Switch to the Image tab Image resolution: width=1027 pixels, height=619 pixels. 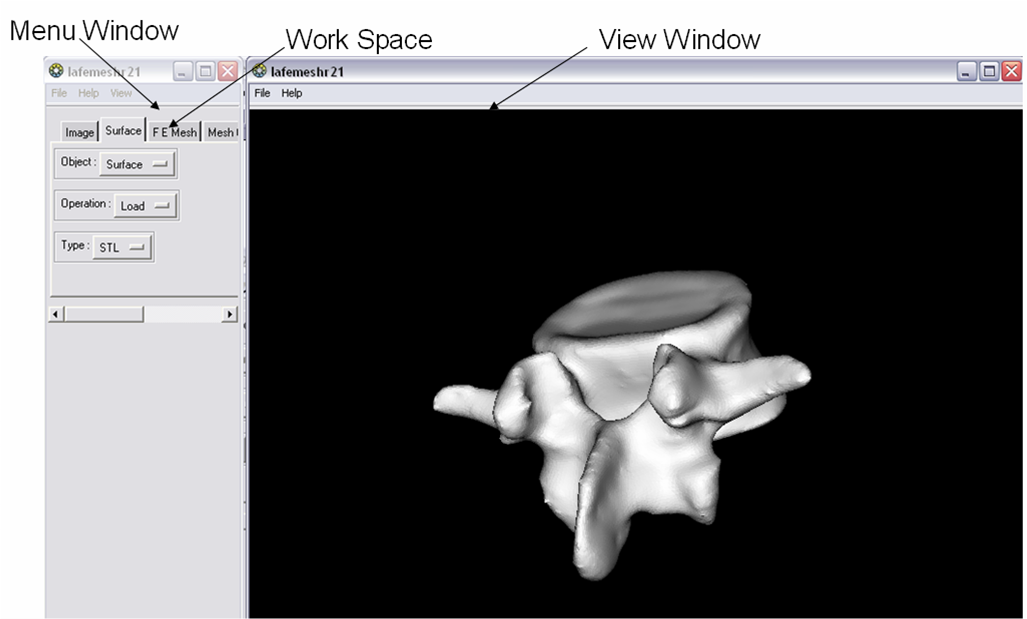pyautogui.click(x=79, y=132)
